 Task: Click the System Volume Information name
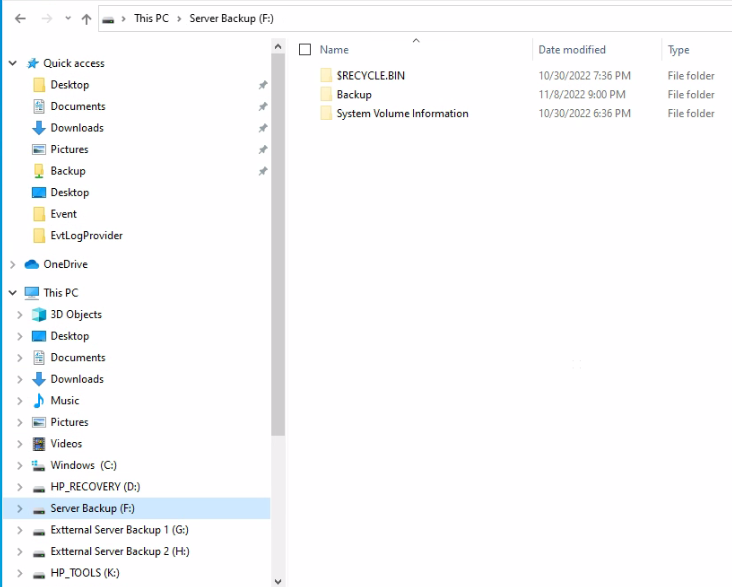[402, 113]
